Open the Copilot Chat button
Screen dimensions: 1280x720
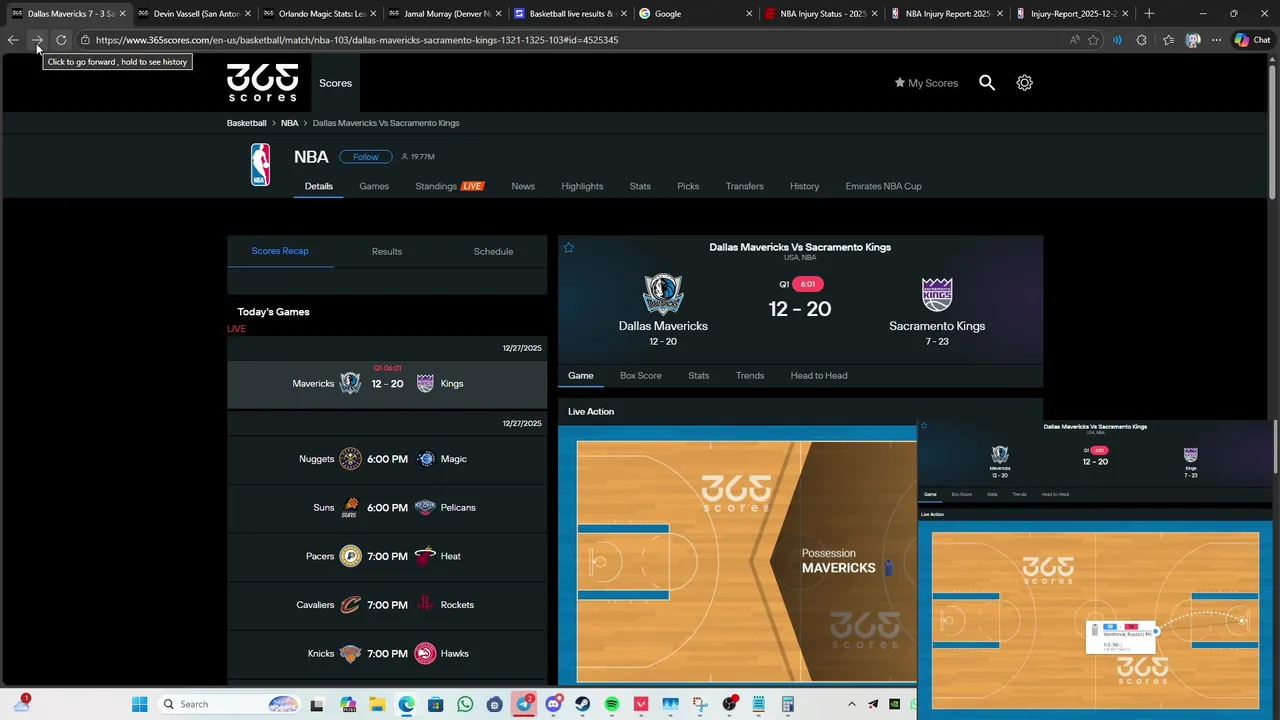coord(1252,40)
